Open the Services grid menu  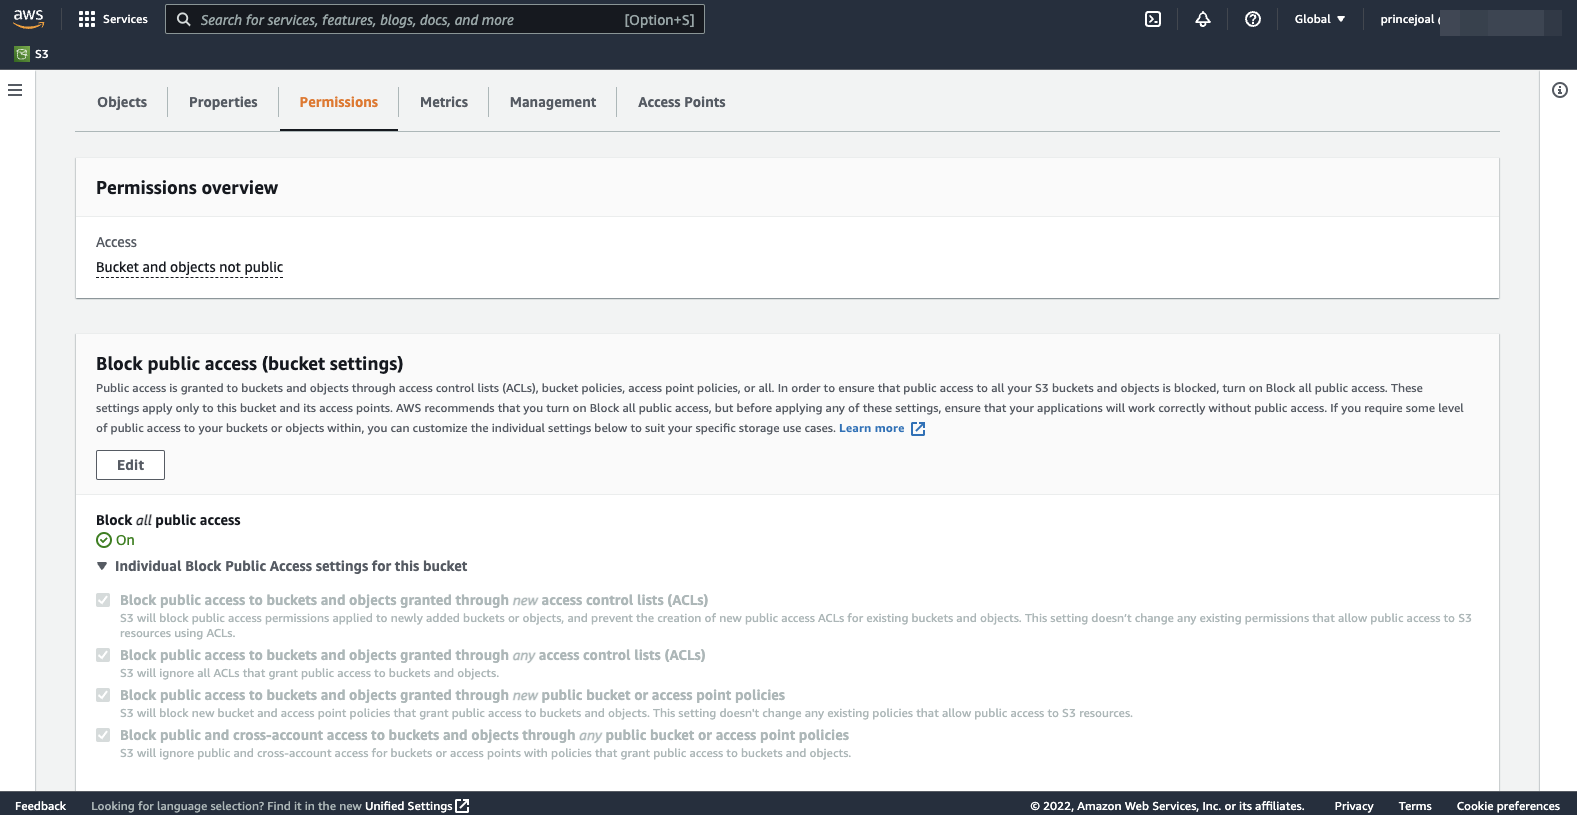113,19
